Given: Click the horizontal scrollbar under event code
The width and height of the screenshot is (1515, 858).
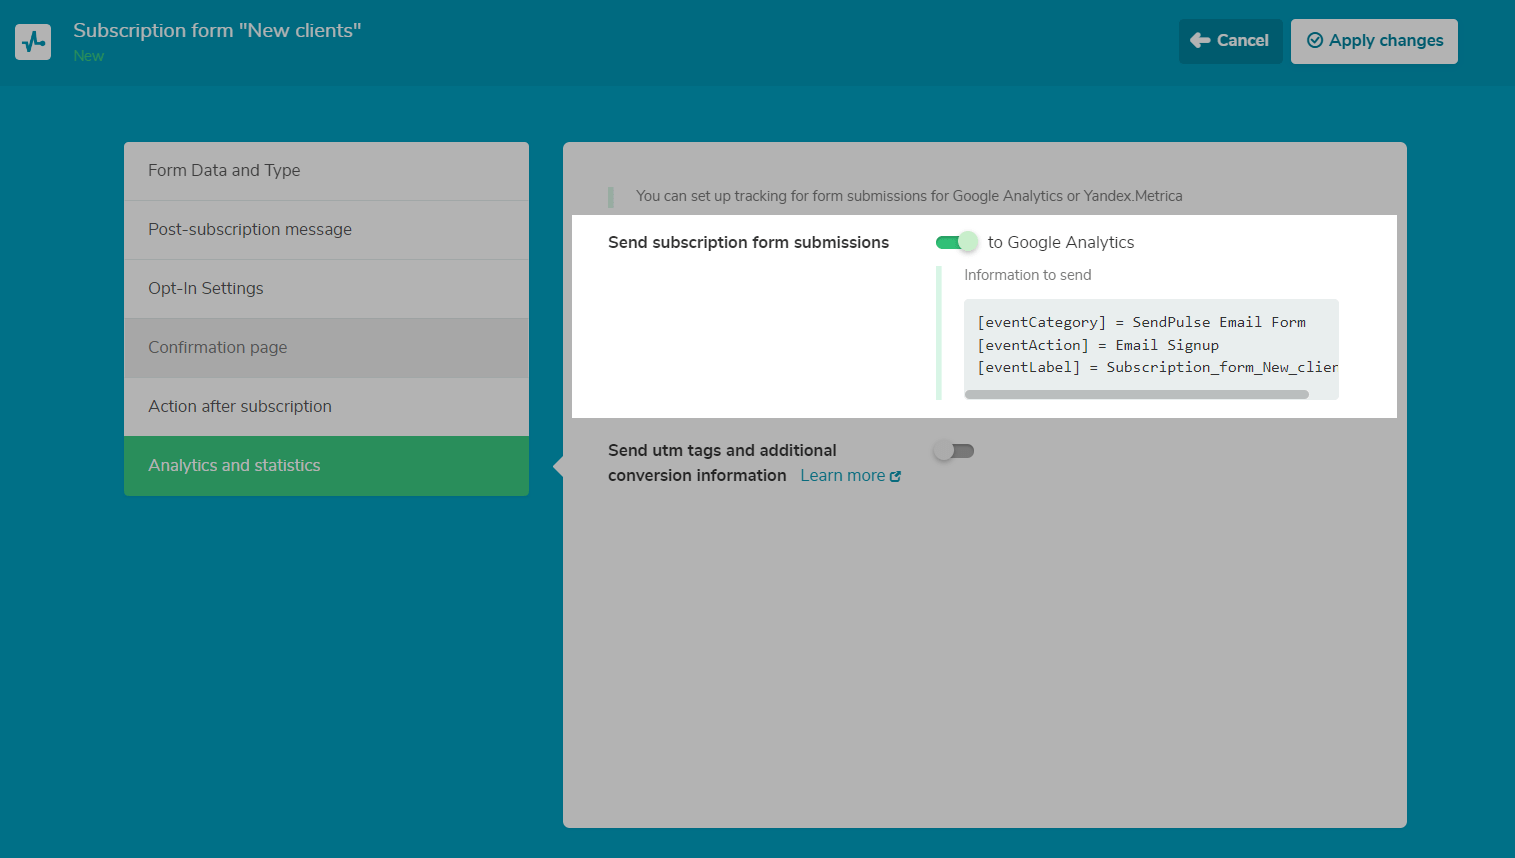Looking at the screenshot, I should 1136,395.
